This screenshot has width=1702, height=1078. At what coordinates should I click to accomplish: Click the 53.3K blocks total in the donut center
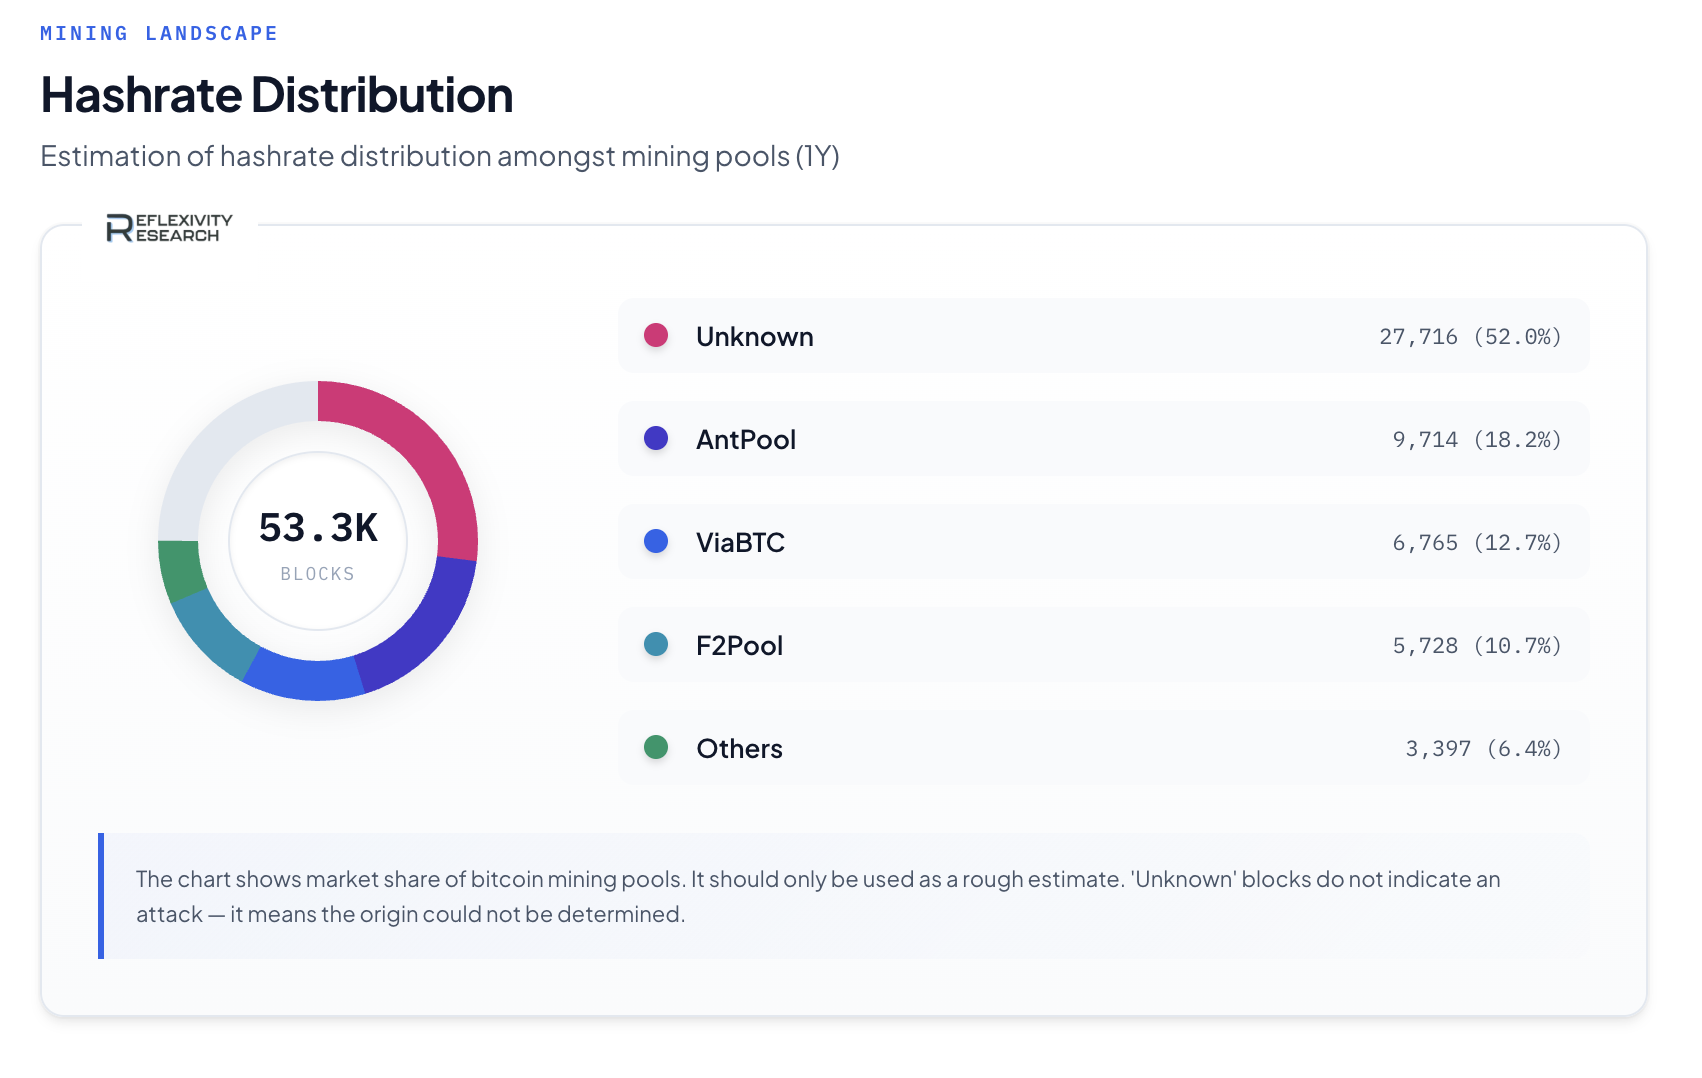tap(318, 529)
